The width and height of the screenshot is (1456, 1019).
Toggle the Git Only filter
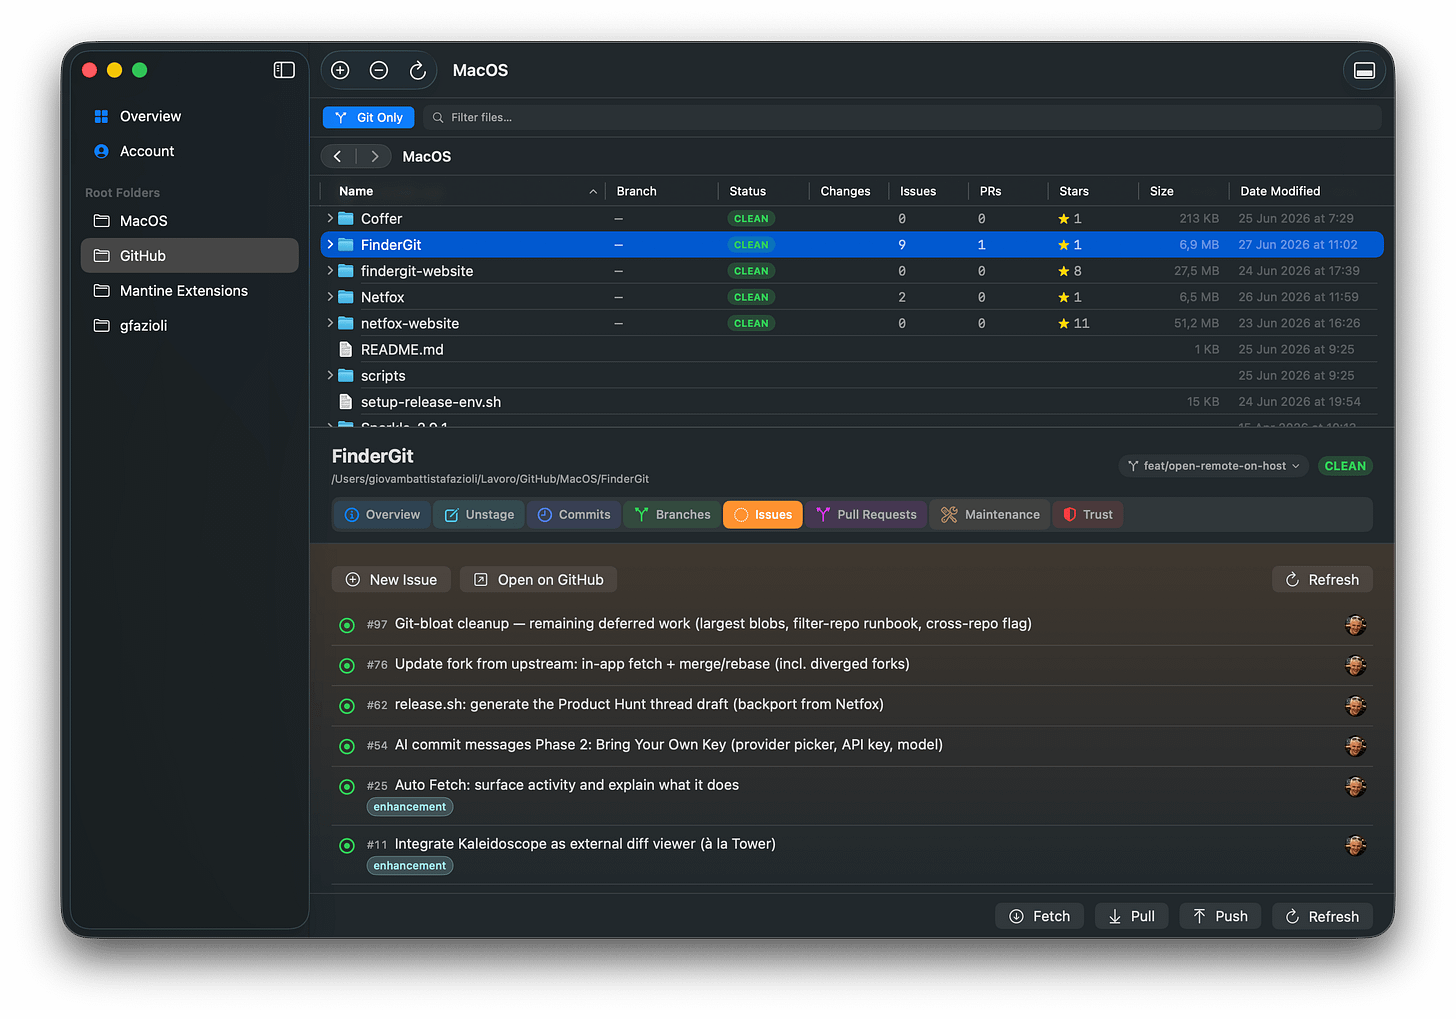coord(368,117)
